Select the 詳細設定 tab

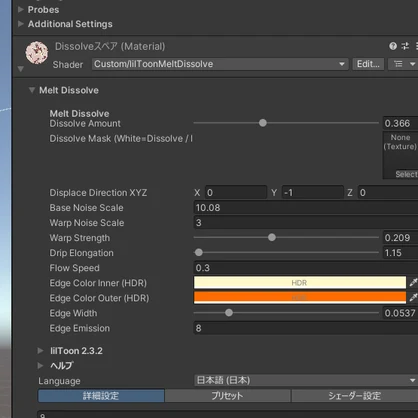(101, 396)
